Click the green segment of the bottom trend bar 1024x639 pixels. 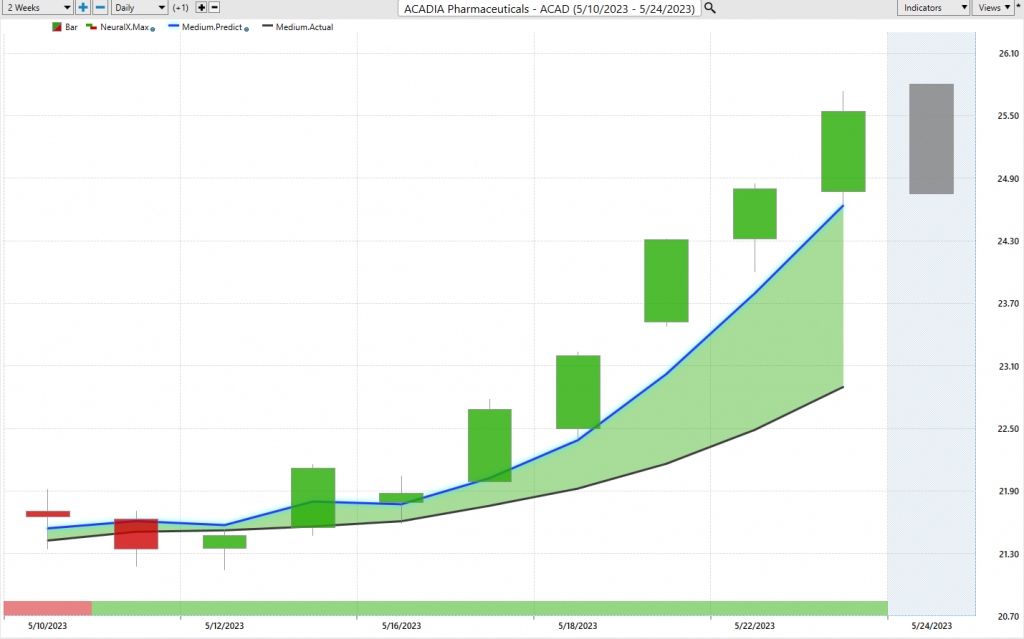(490, 608)
